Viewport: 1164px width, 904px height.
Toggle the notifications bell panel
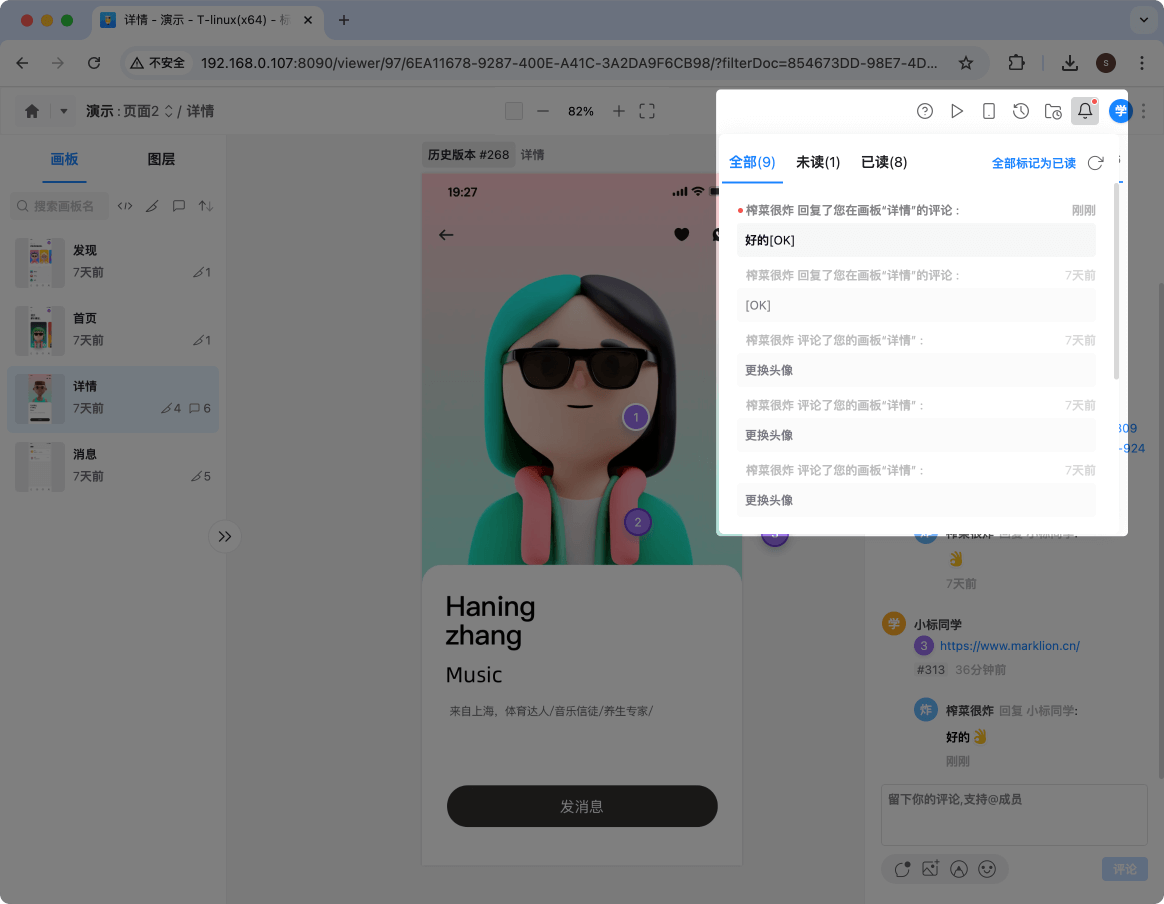pos(1085,111)
